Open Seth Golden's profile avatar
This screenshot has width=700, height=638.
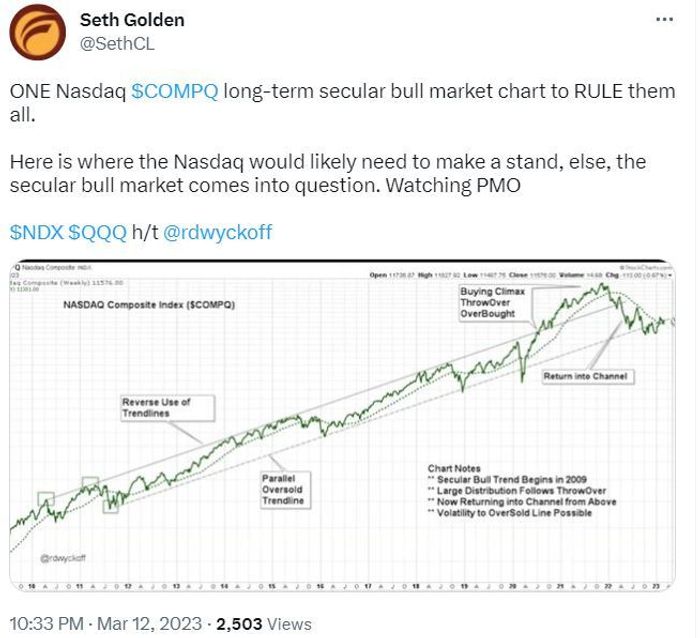[38, 32]
